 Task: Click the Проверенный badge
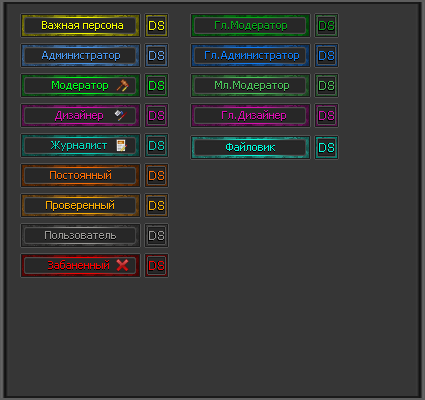click(80, 205)
